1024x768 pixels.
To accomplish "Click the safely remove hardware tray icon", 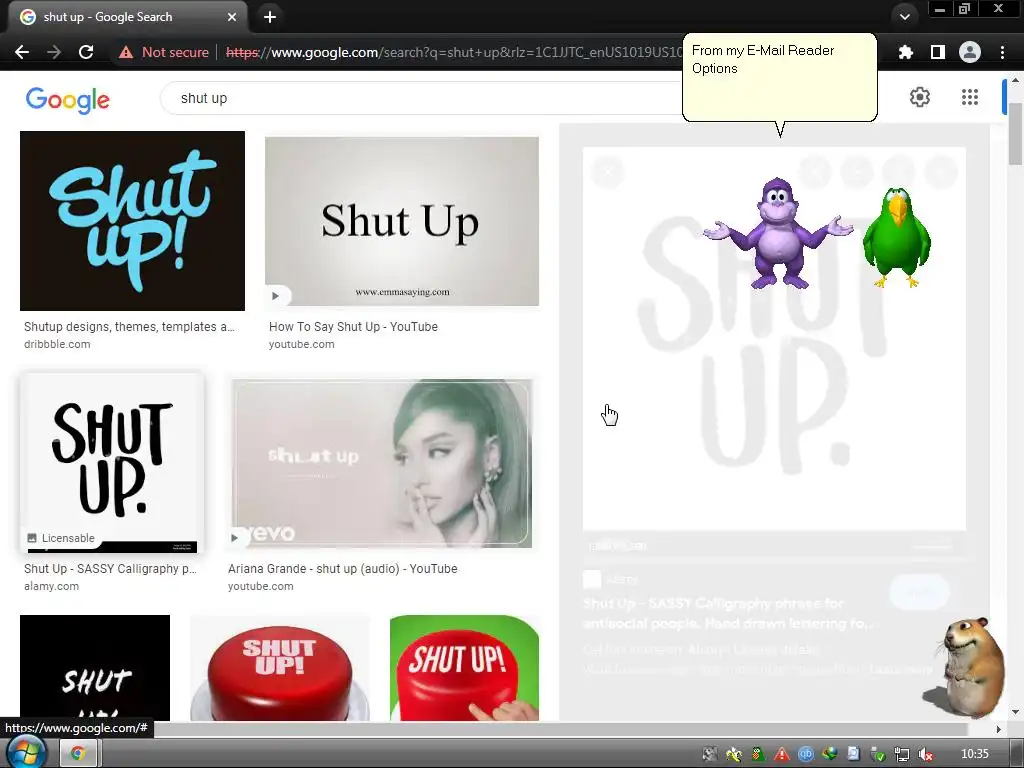I will pyautogui.click(x=877, y=754).
